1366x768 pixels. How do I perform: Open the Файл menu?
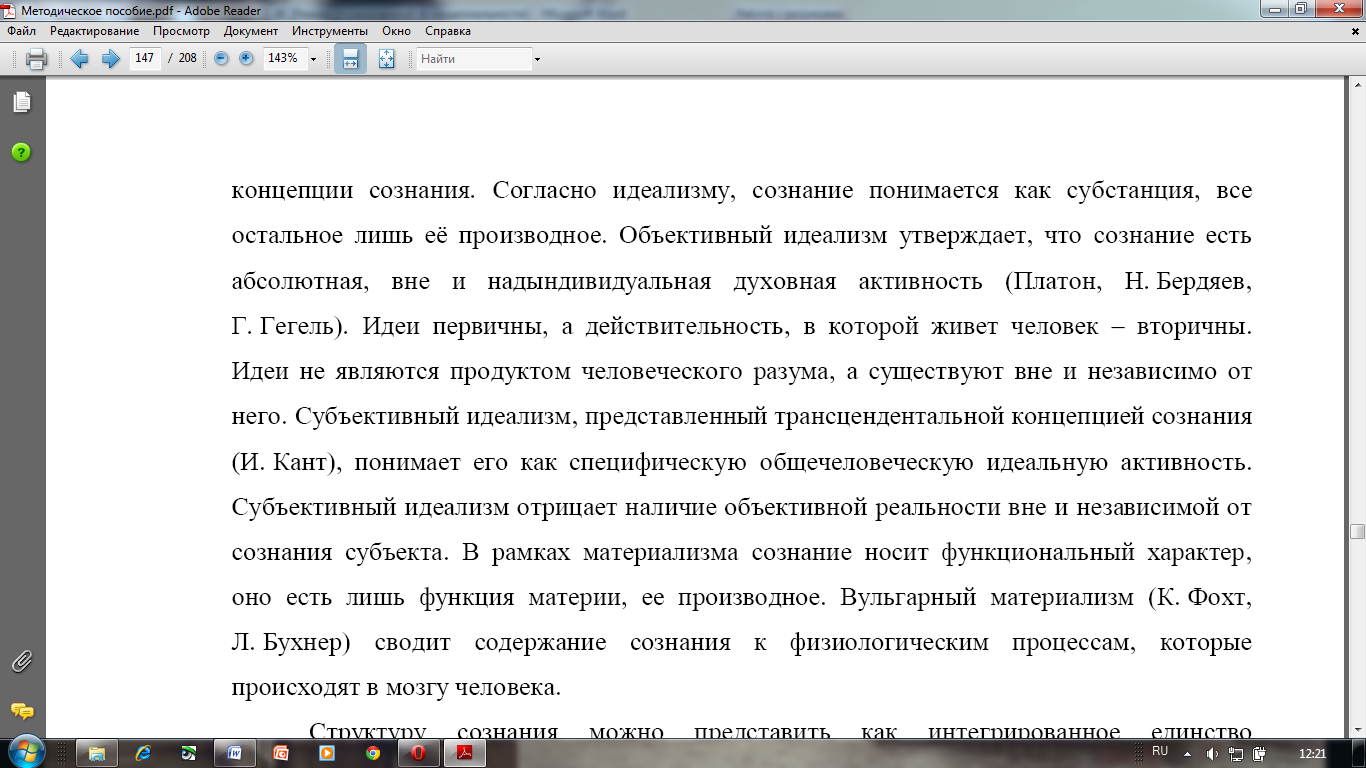[x=21, y=31]
